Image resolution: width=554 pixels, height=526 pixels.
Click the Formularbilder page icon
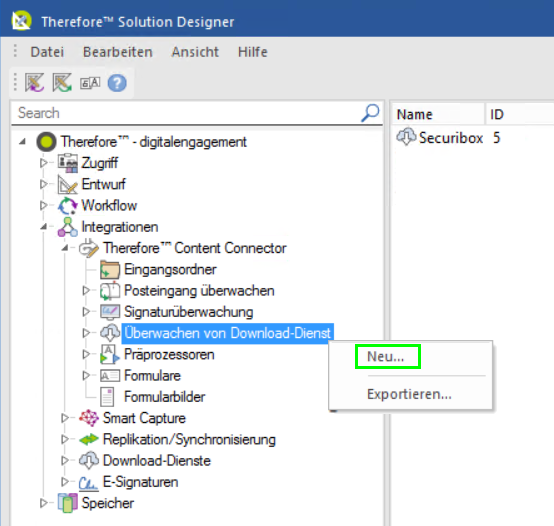[107, 397]
